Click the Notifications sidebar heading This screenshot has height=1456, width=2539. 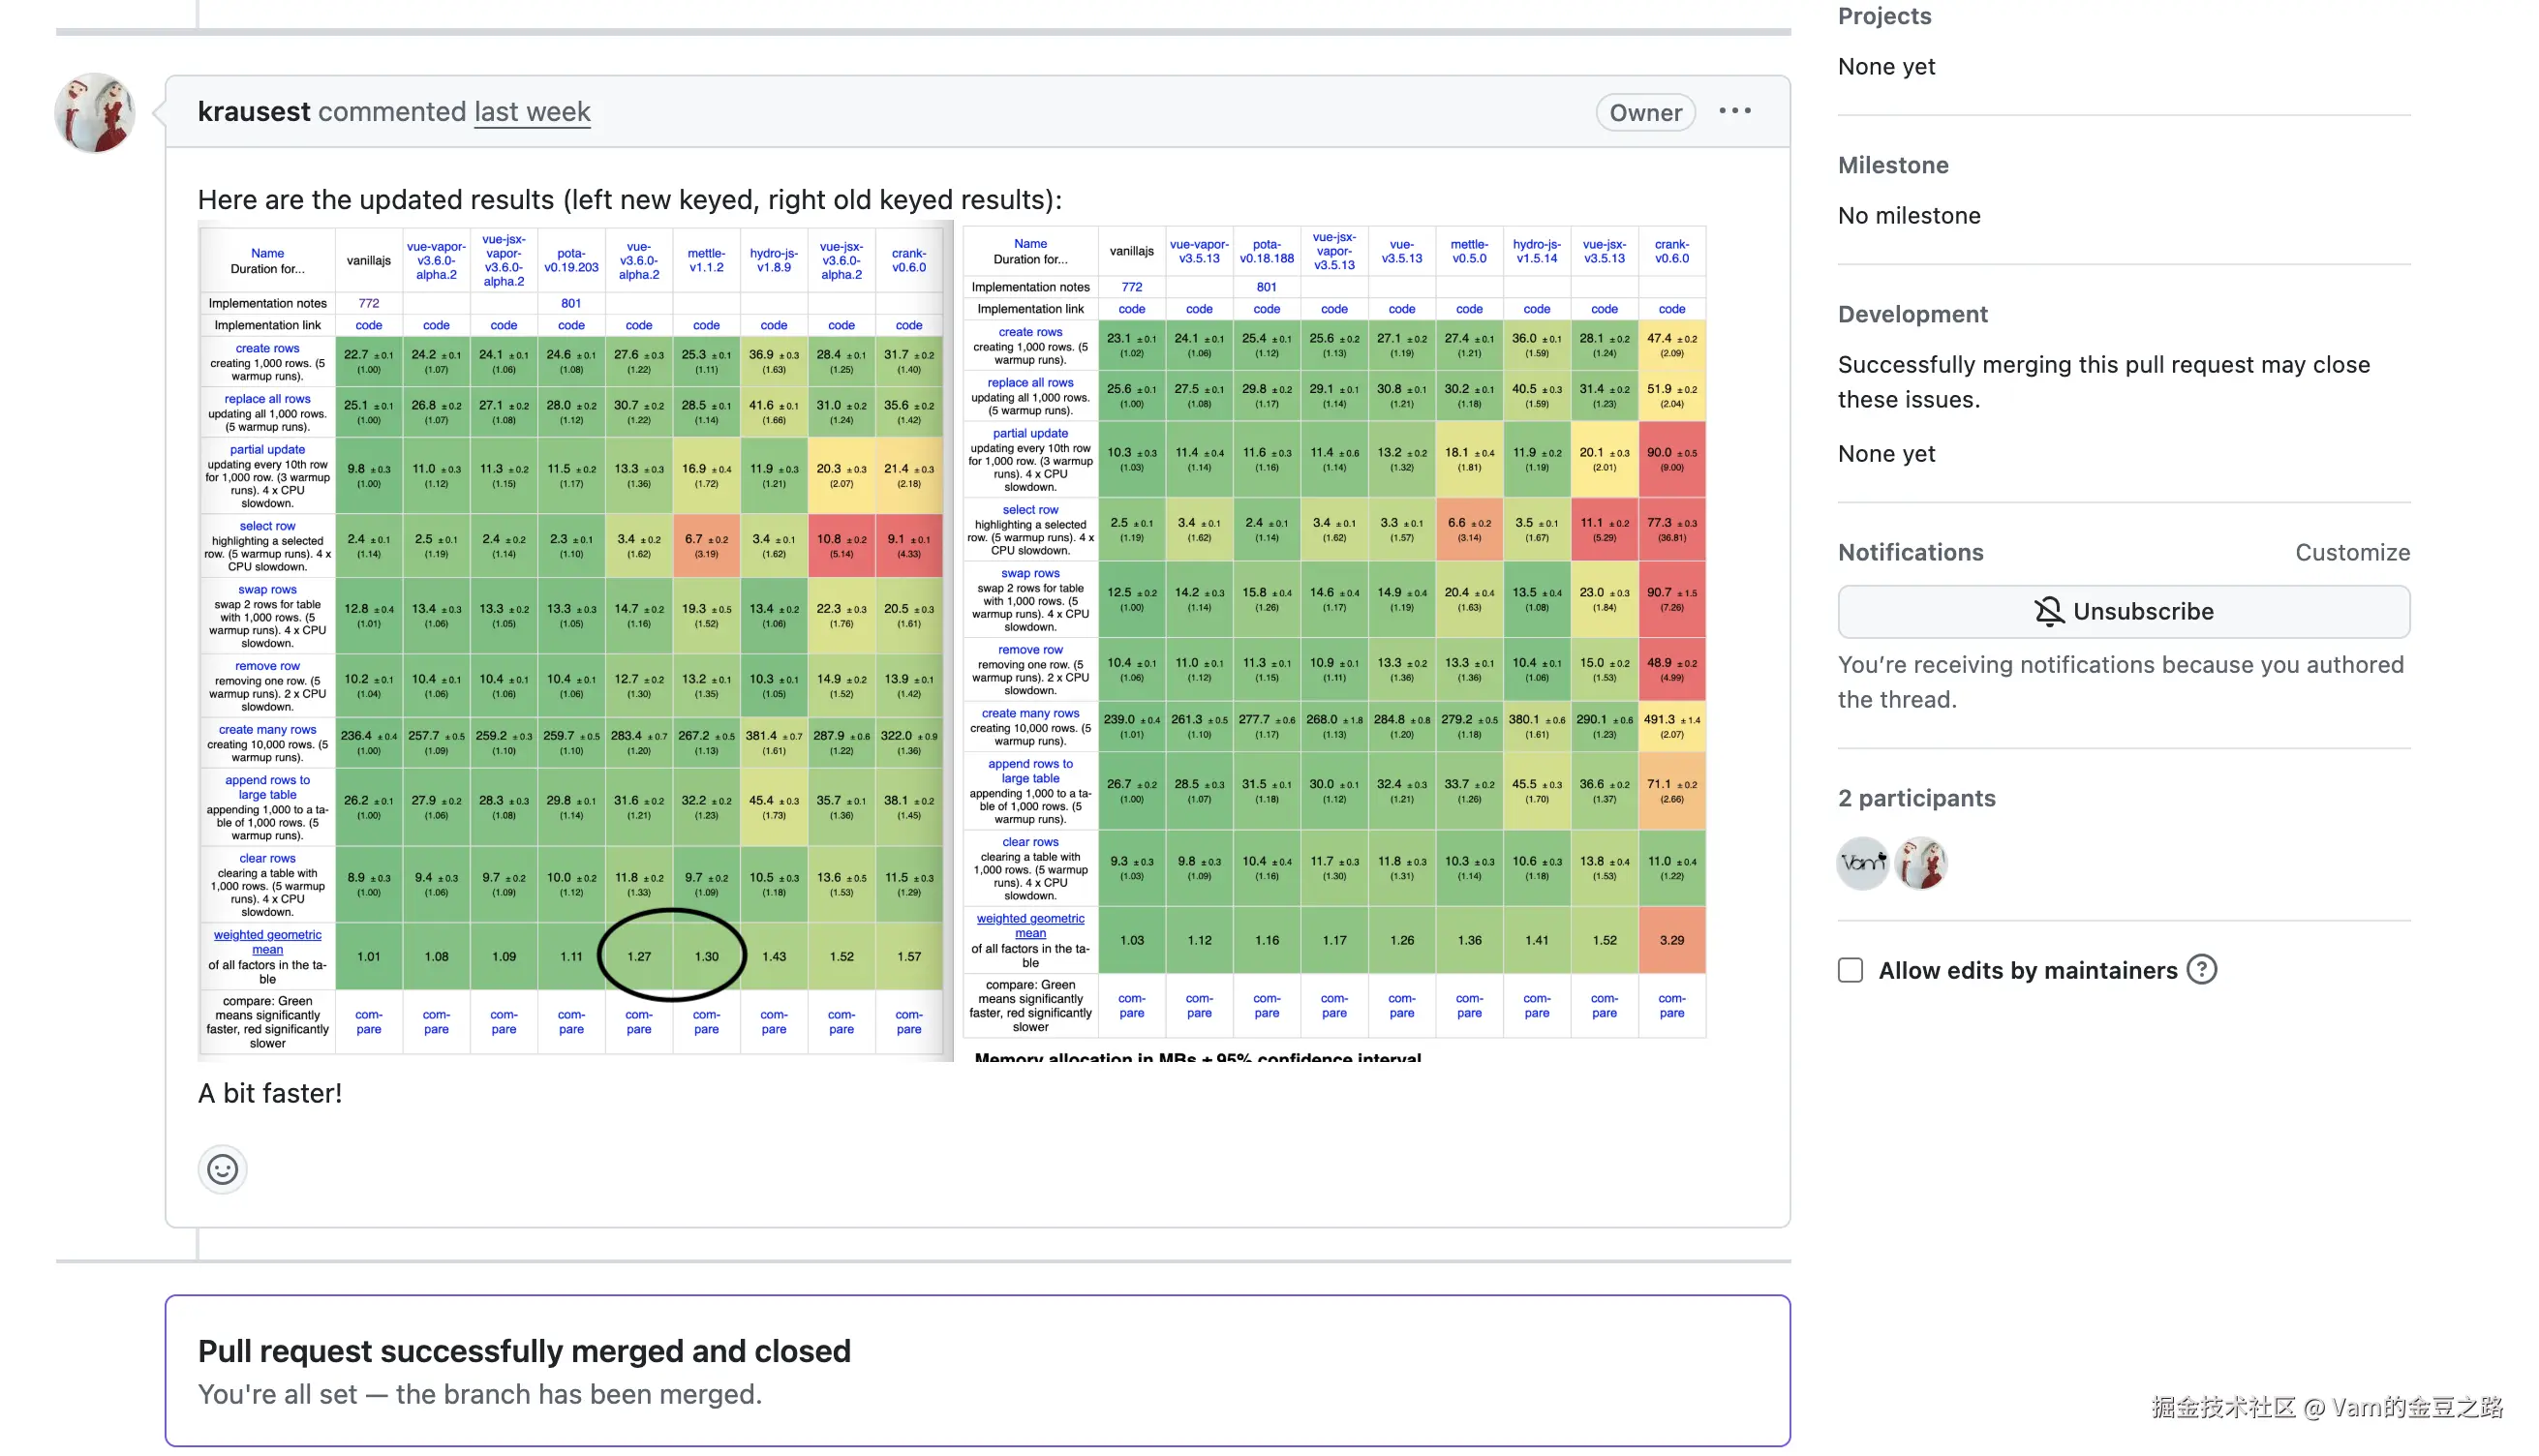pyautogui.click(x=1909, y=552)
